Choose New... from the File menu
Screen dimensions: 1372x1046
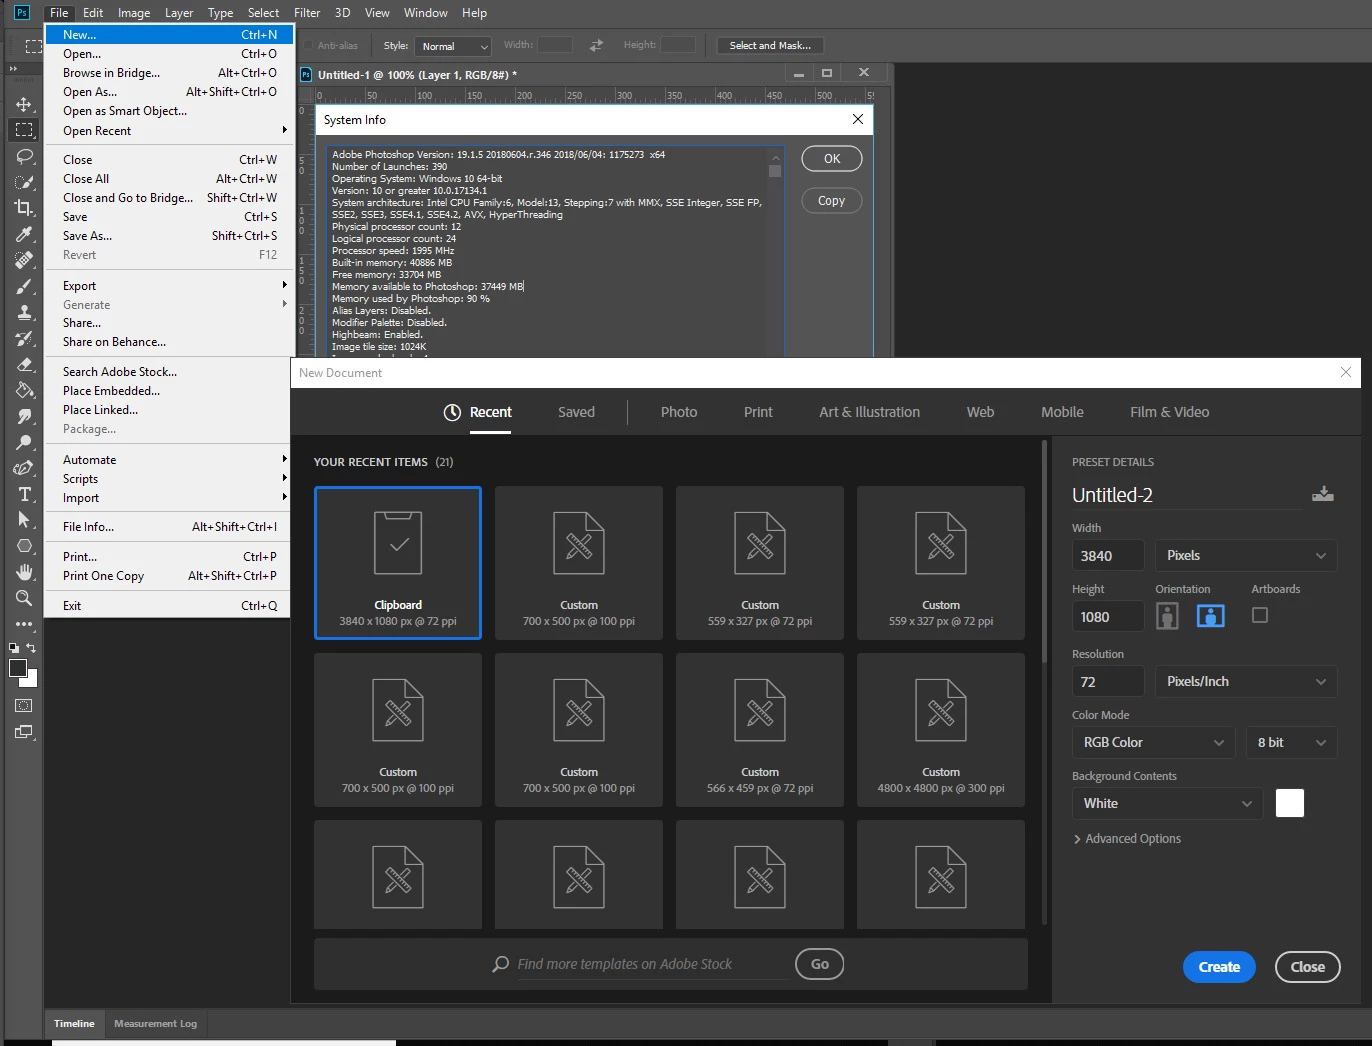point(169,34)
